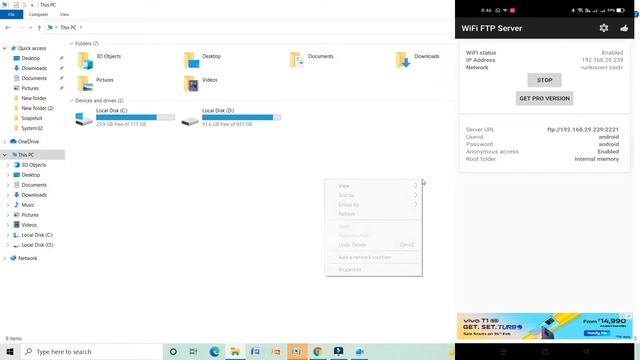Open Cortana circle icon on taskbar
Image resolution: width=640 pixels, height=360 pixels.
pos(173,351)
